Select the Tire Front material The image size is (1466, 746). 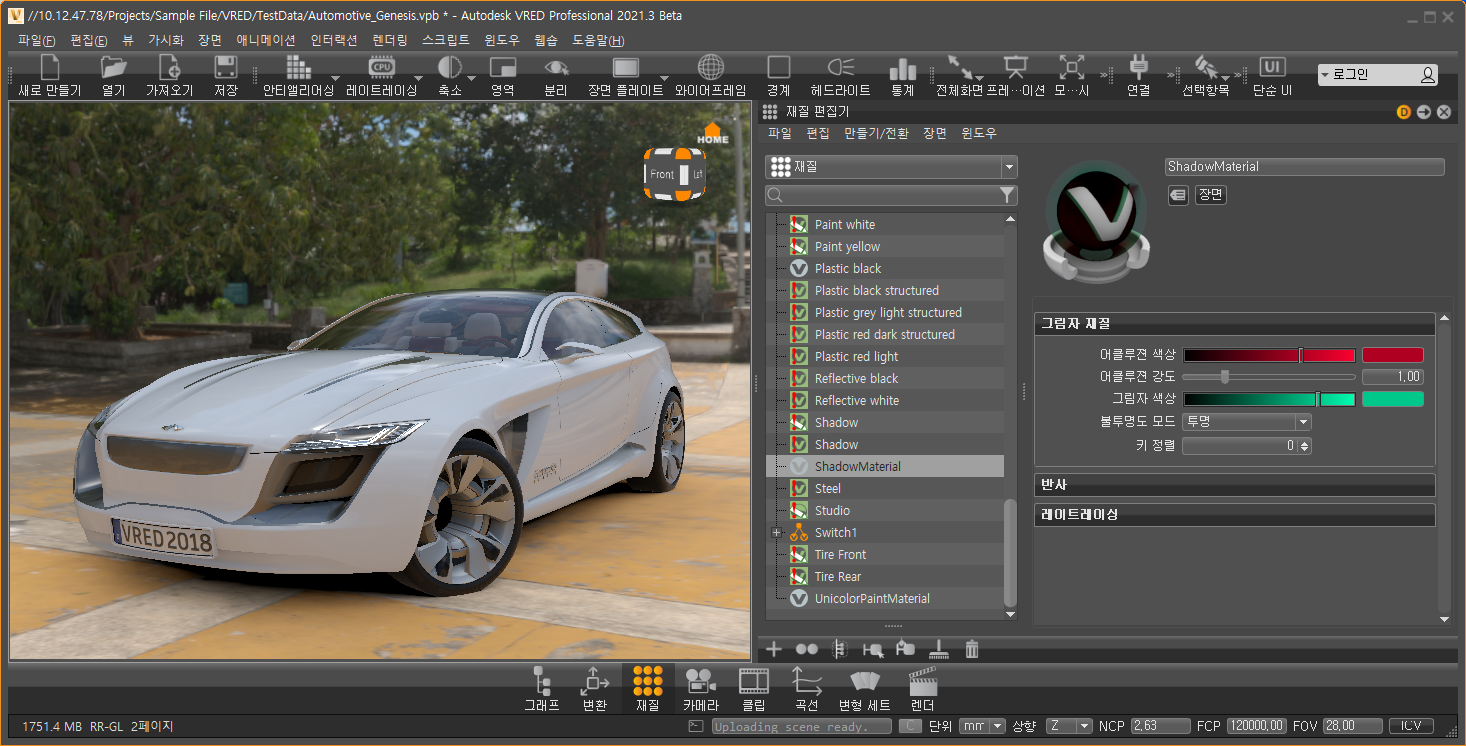840,555
